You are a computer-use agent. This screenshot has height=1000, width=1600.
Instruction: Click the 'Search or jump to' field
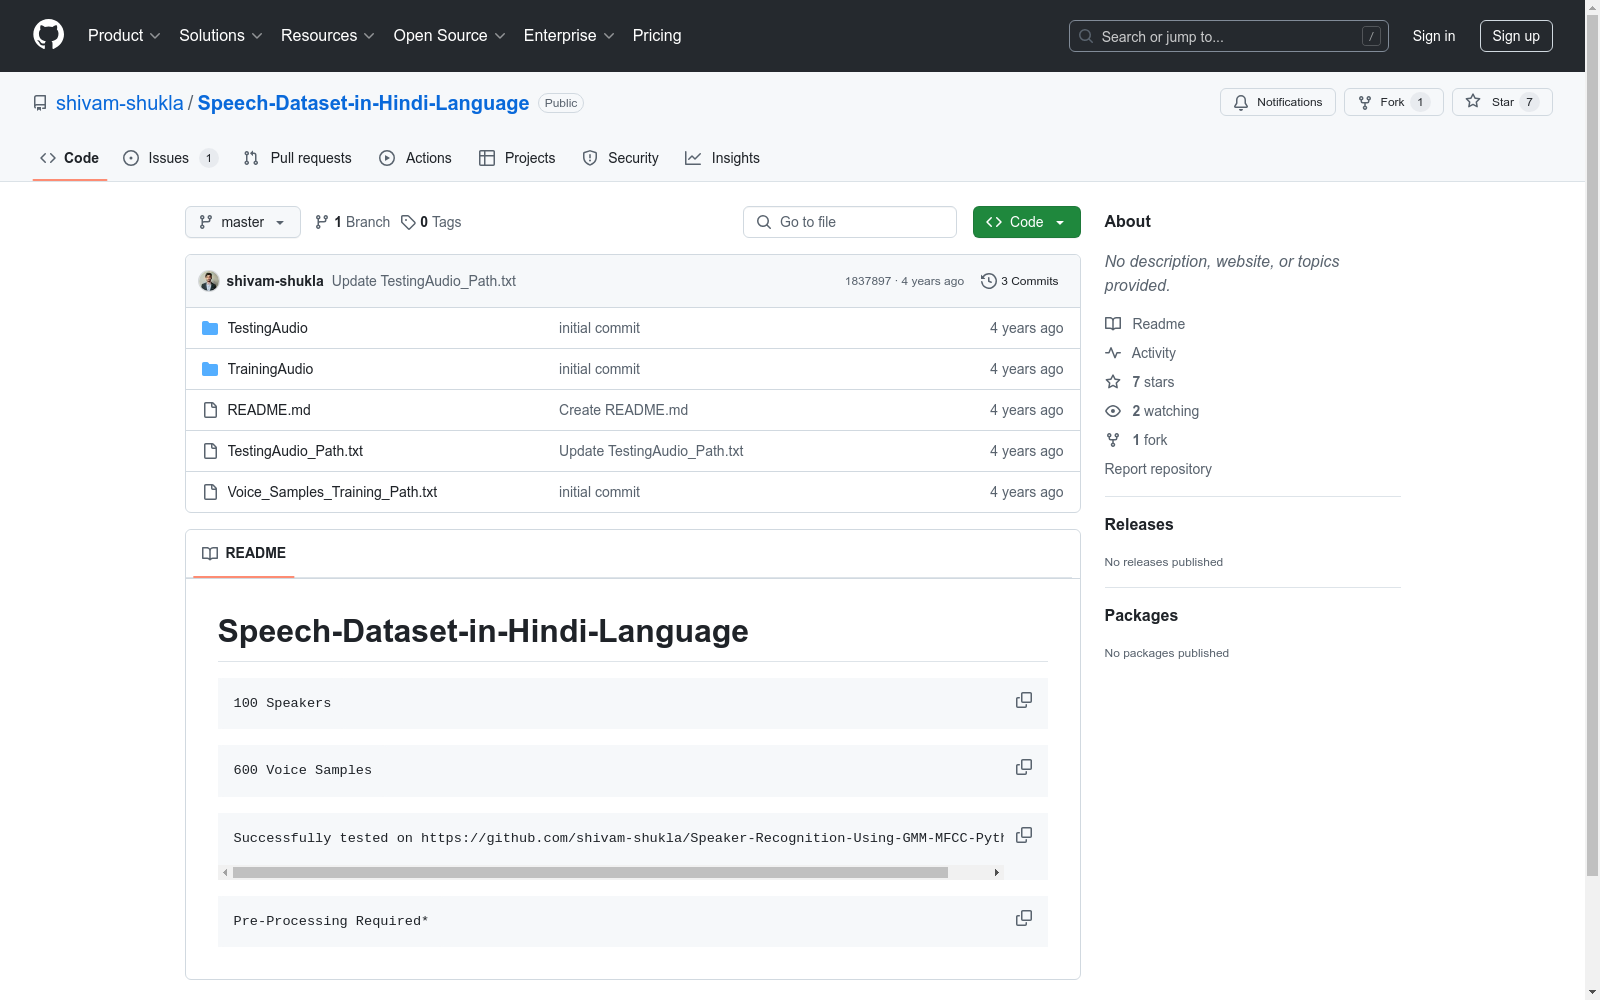[x=1229, y=36]
